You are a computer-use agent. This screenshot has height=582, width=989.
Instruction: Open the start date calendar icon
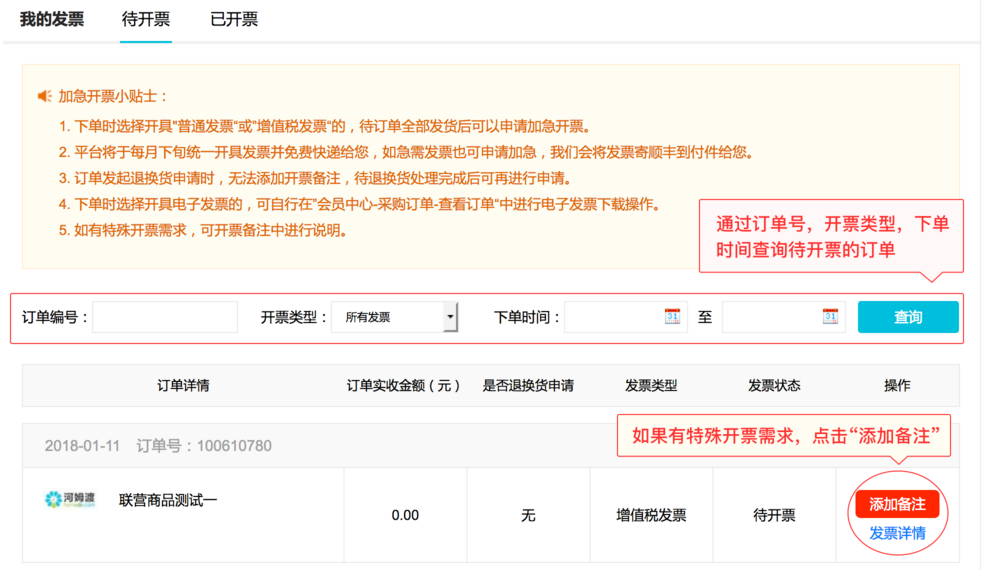[672, 316]
